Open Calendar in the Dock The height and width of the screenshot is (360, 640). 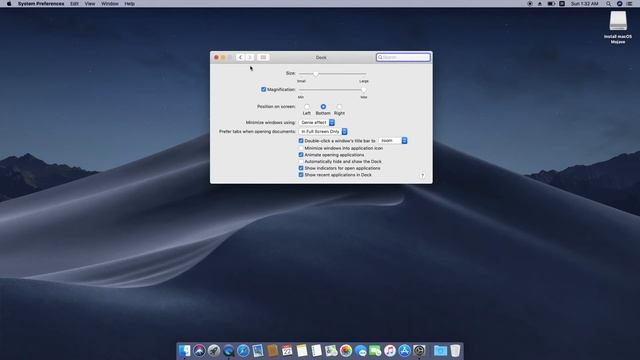click(287, 351)
